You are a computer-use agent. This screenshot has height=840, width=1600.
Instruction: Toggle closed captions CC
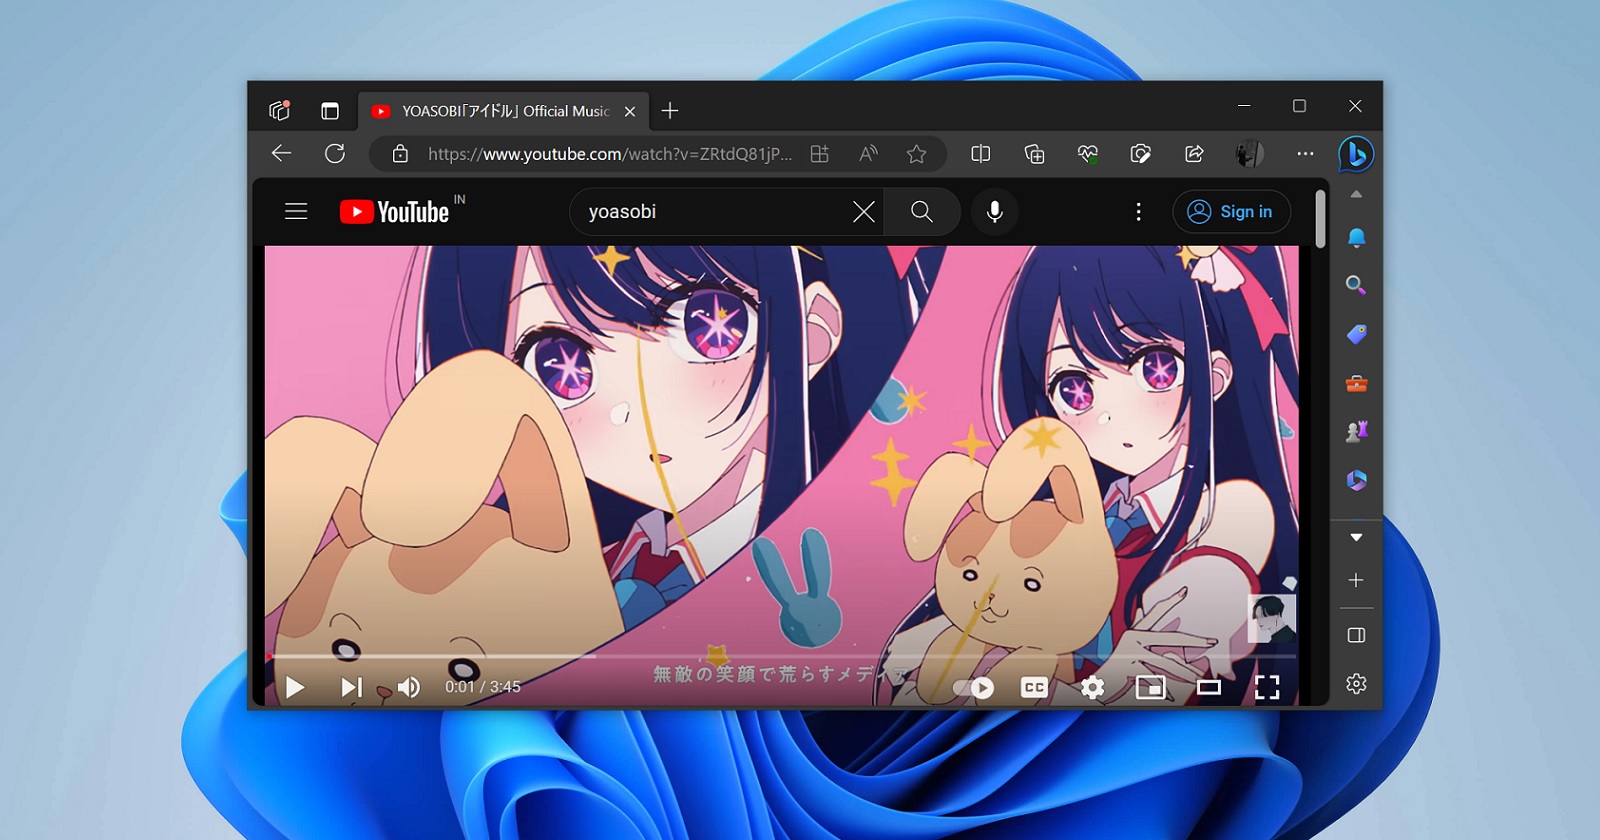coord(1034,688)
